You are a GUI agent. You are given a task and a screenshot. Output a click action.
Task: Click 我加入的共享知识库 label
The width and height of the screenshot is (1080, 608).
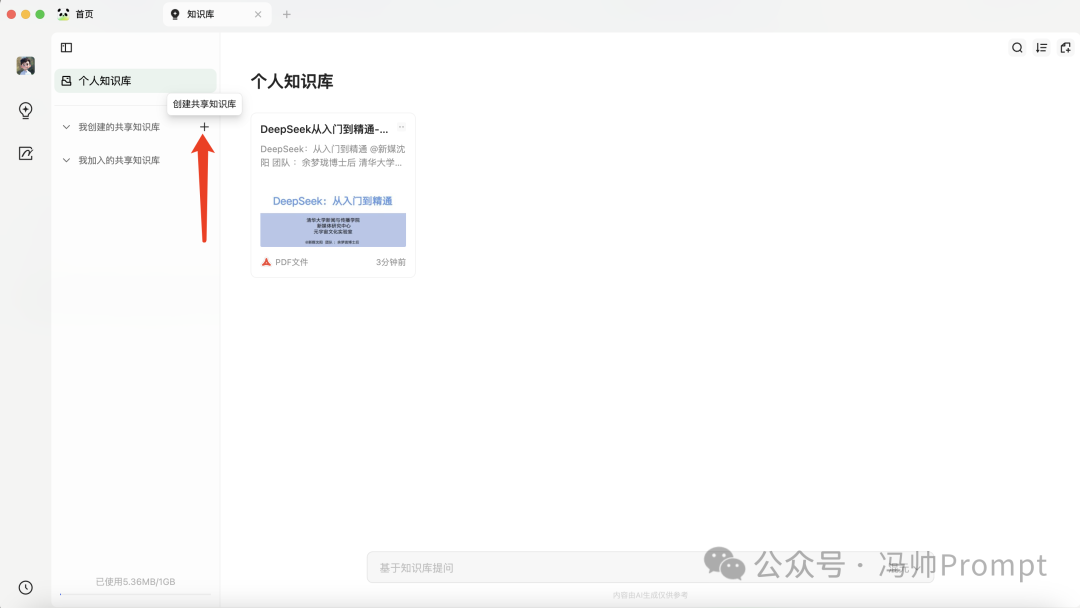tap(119, 160)
